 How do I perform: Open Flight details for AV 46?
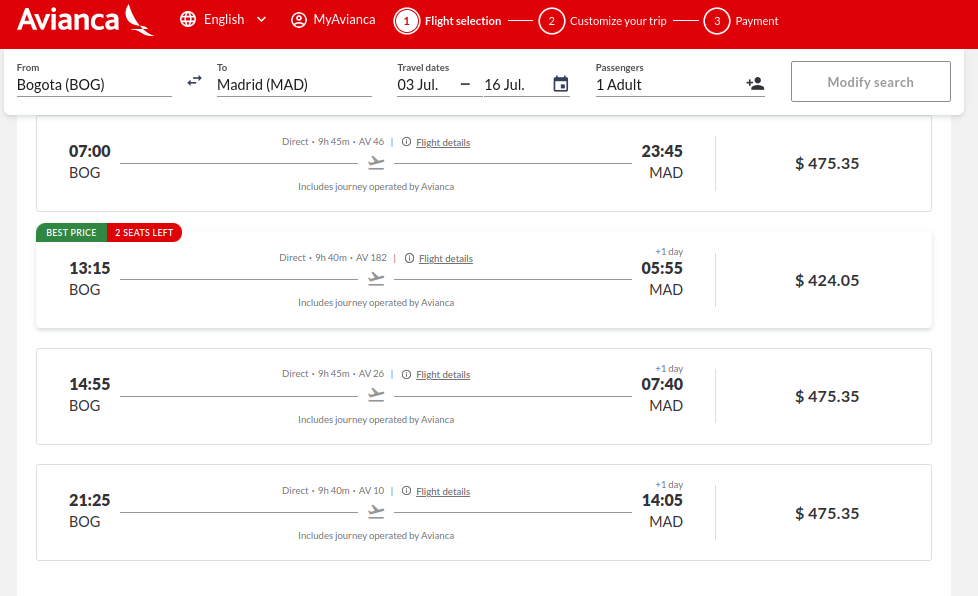(x=443, y=143)
